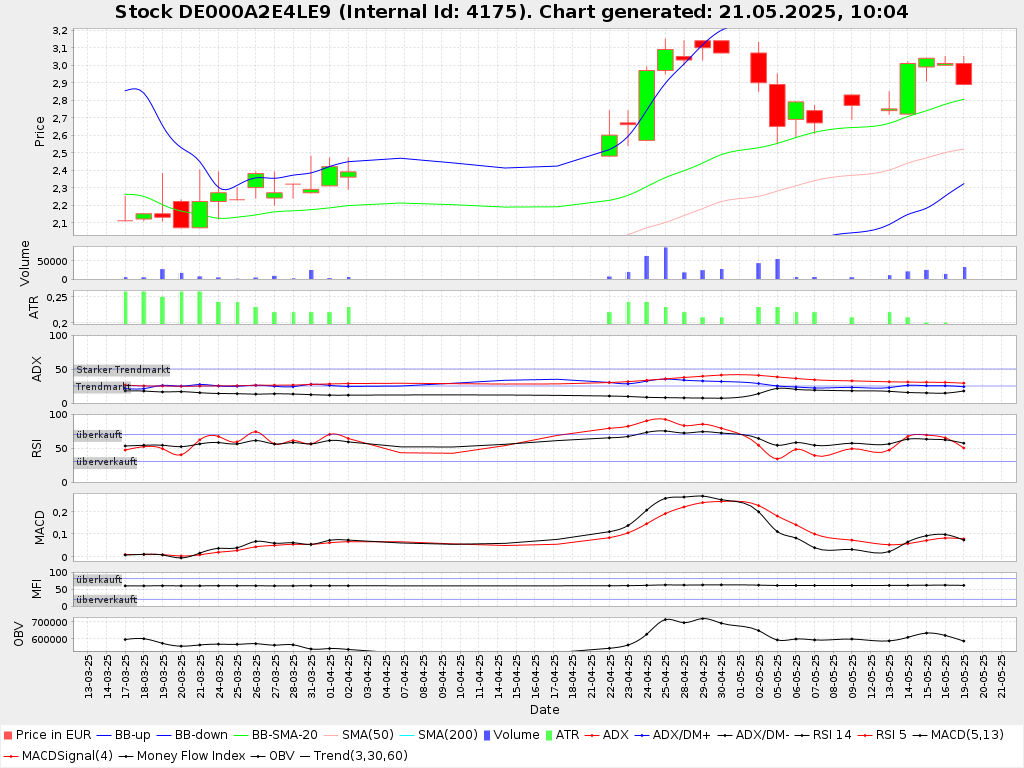Click the "Price" y-axis title

coord(39,131)
